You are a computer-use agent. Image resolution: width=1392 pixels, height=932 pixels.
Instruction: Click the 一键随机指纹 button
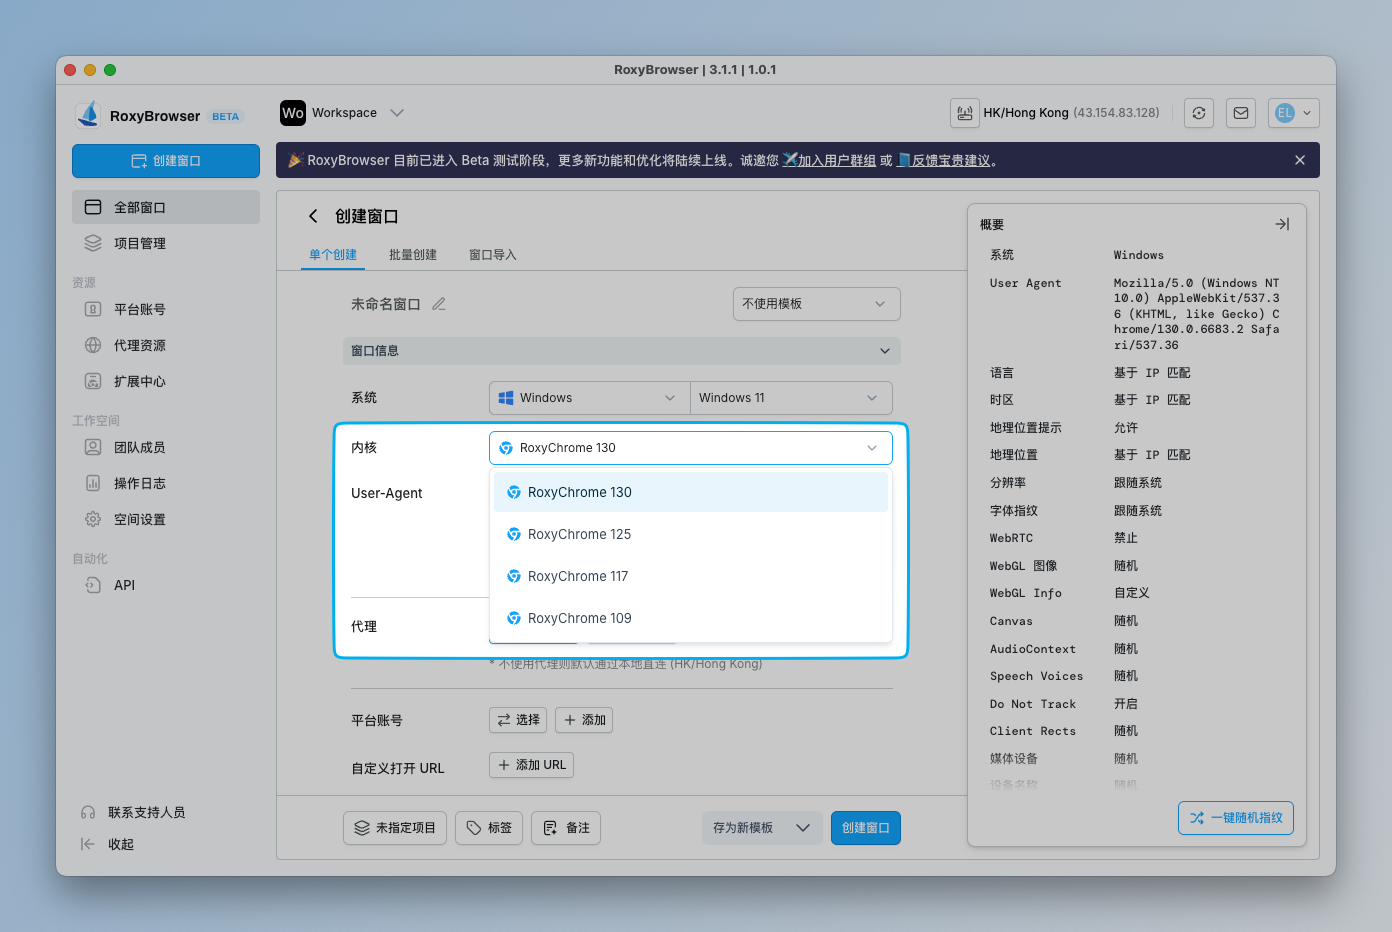1236,818
